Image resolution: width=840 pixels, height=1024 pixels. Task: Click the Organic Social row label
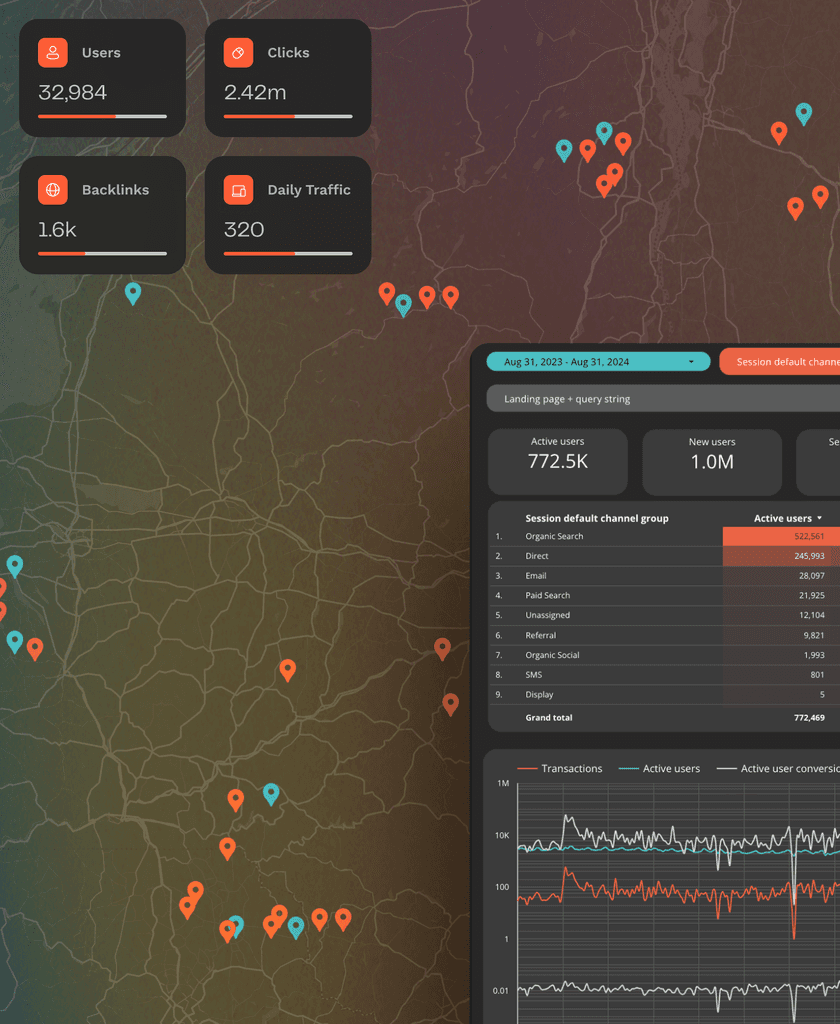[x=552, y=655]
